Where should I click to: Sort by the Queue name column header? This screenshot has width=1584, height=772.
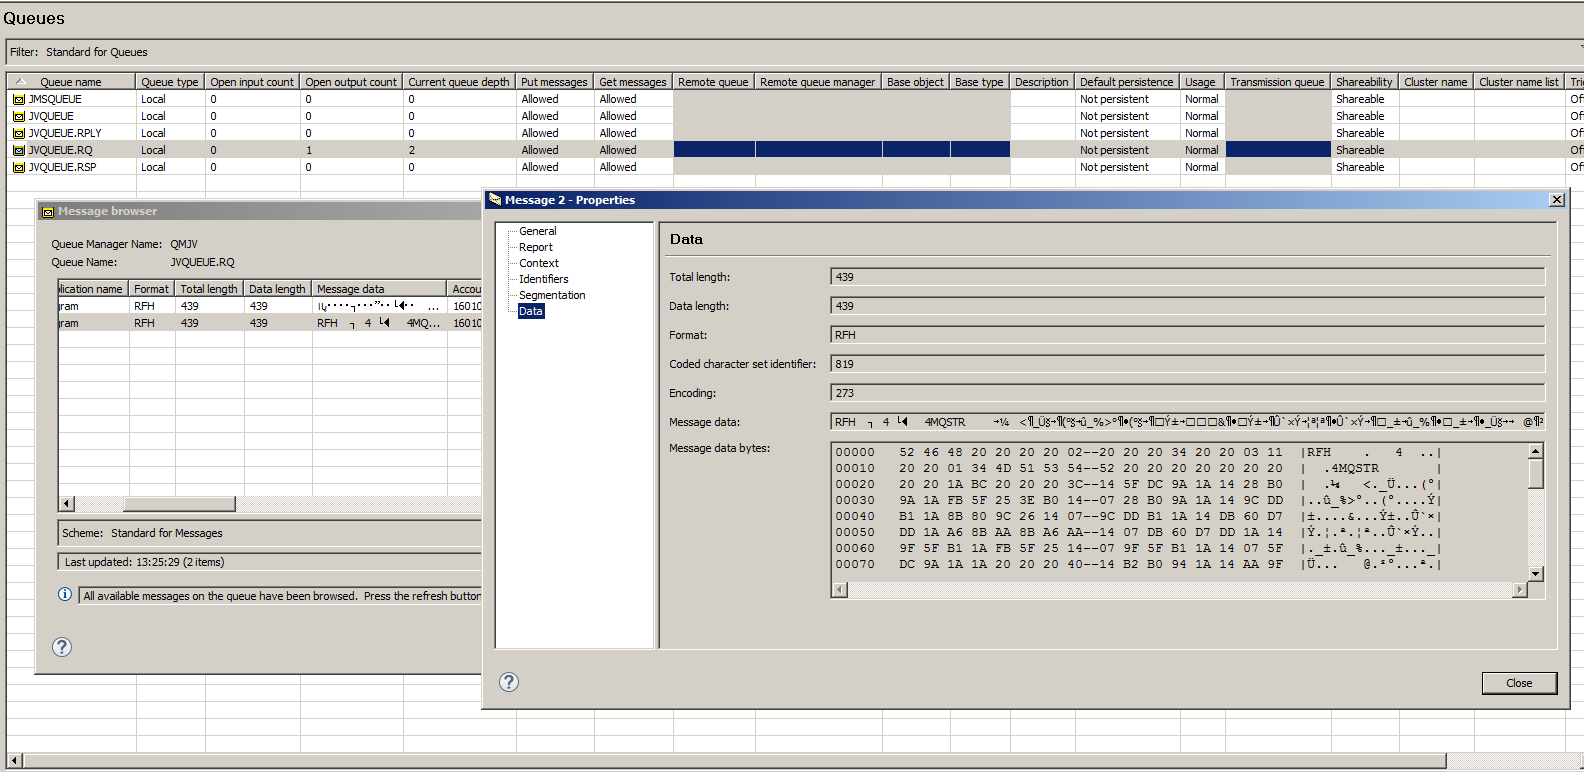click(x=70, y=82)
